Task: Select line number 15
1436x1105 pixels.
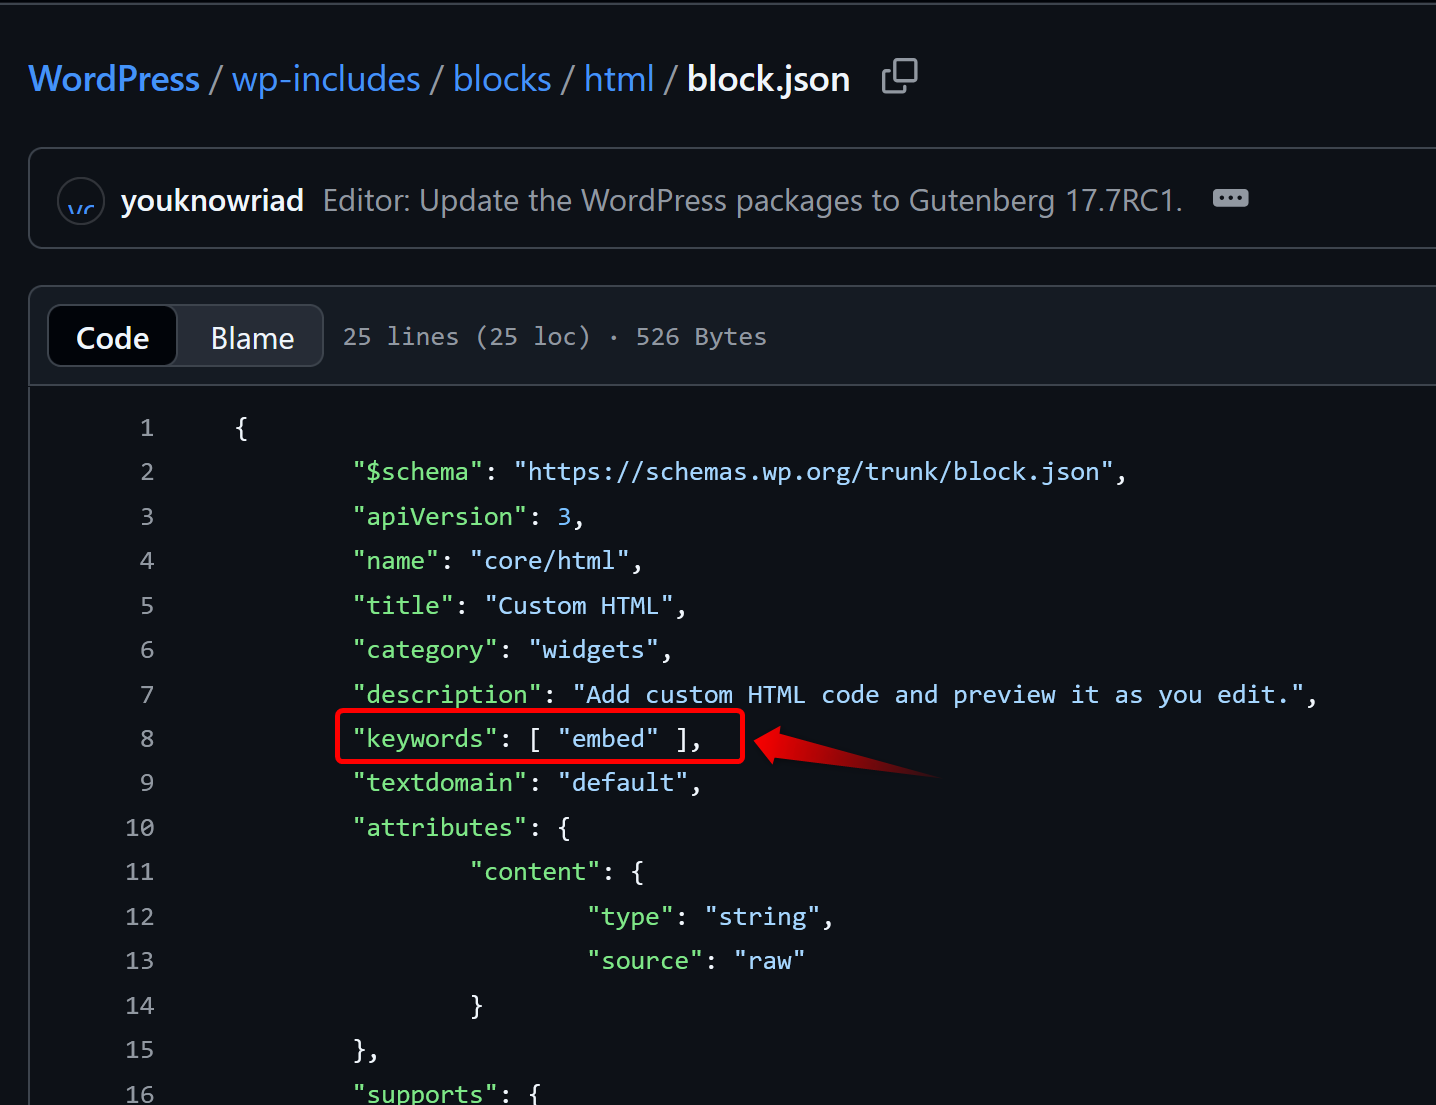Action: 140,1050
